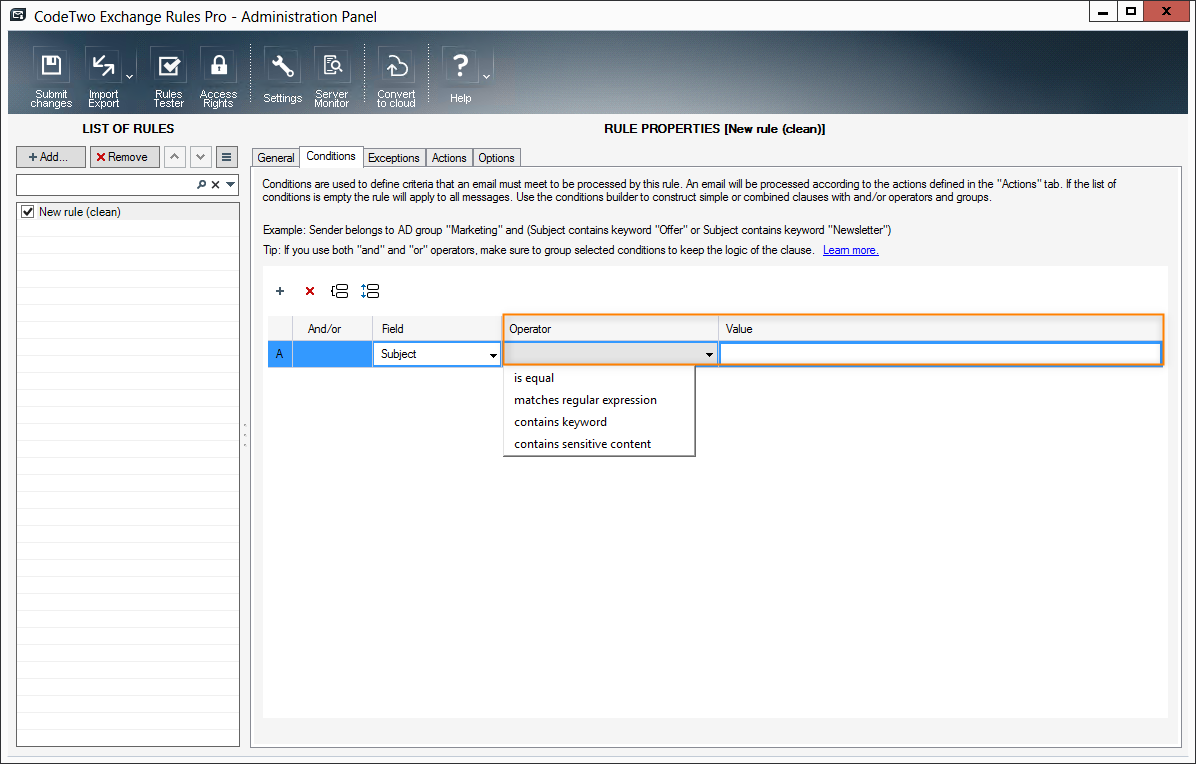
Task: Click the group conditions icon
Action: click(x=339, y=291)
